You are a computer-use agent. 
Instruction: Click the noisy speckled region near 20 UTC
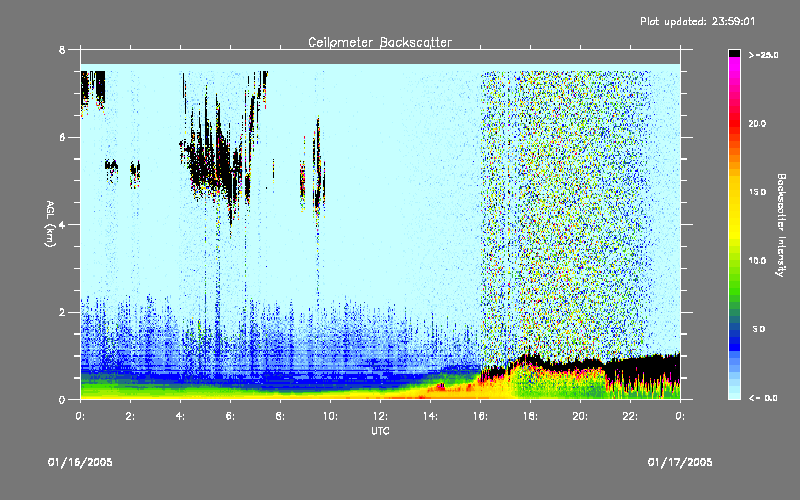pos(580,214)
